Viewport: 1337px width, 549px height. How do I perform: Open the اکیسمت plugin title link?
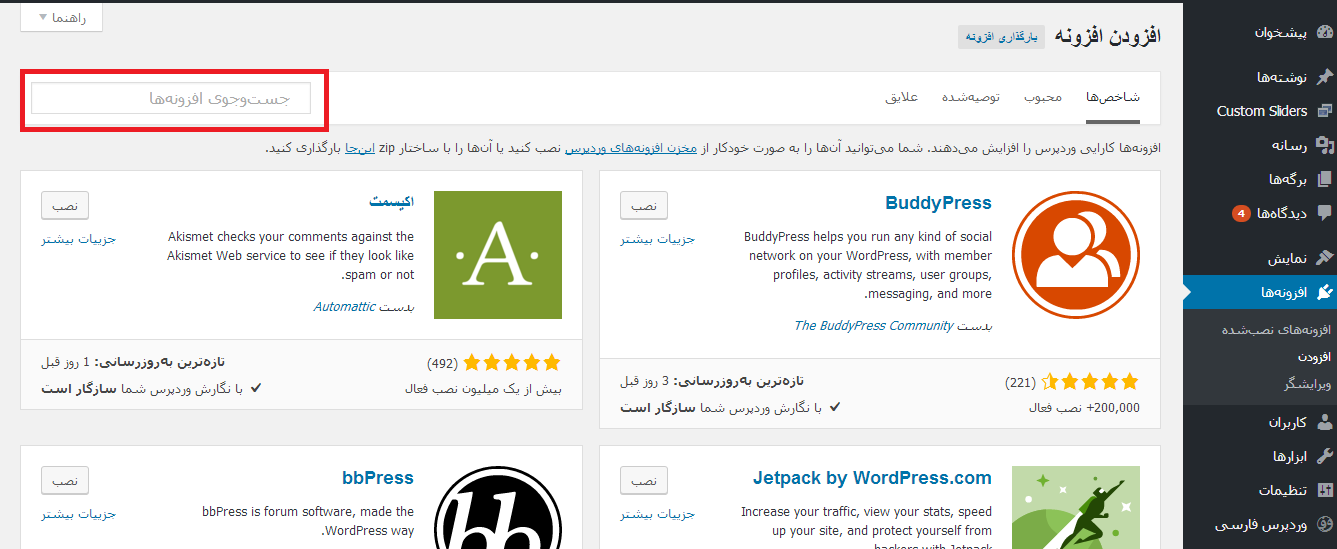click(391, 203)
